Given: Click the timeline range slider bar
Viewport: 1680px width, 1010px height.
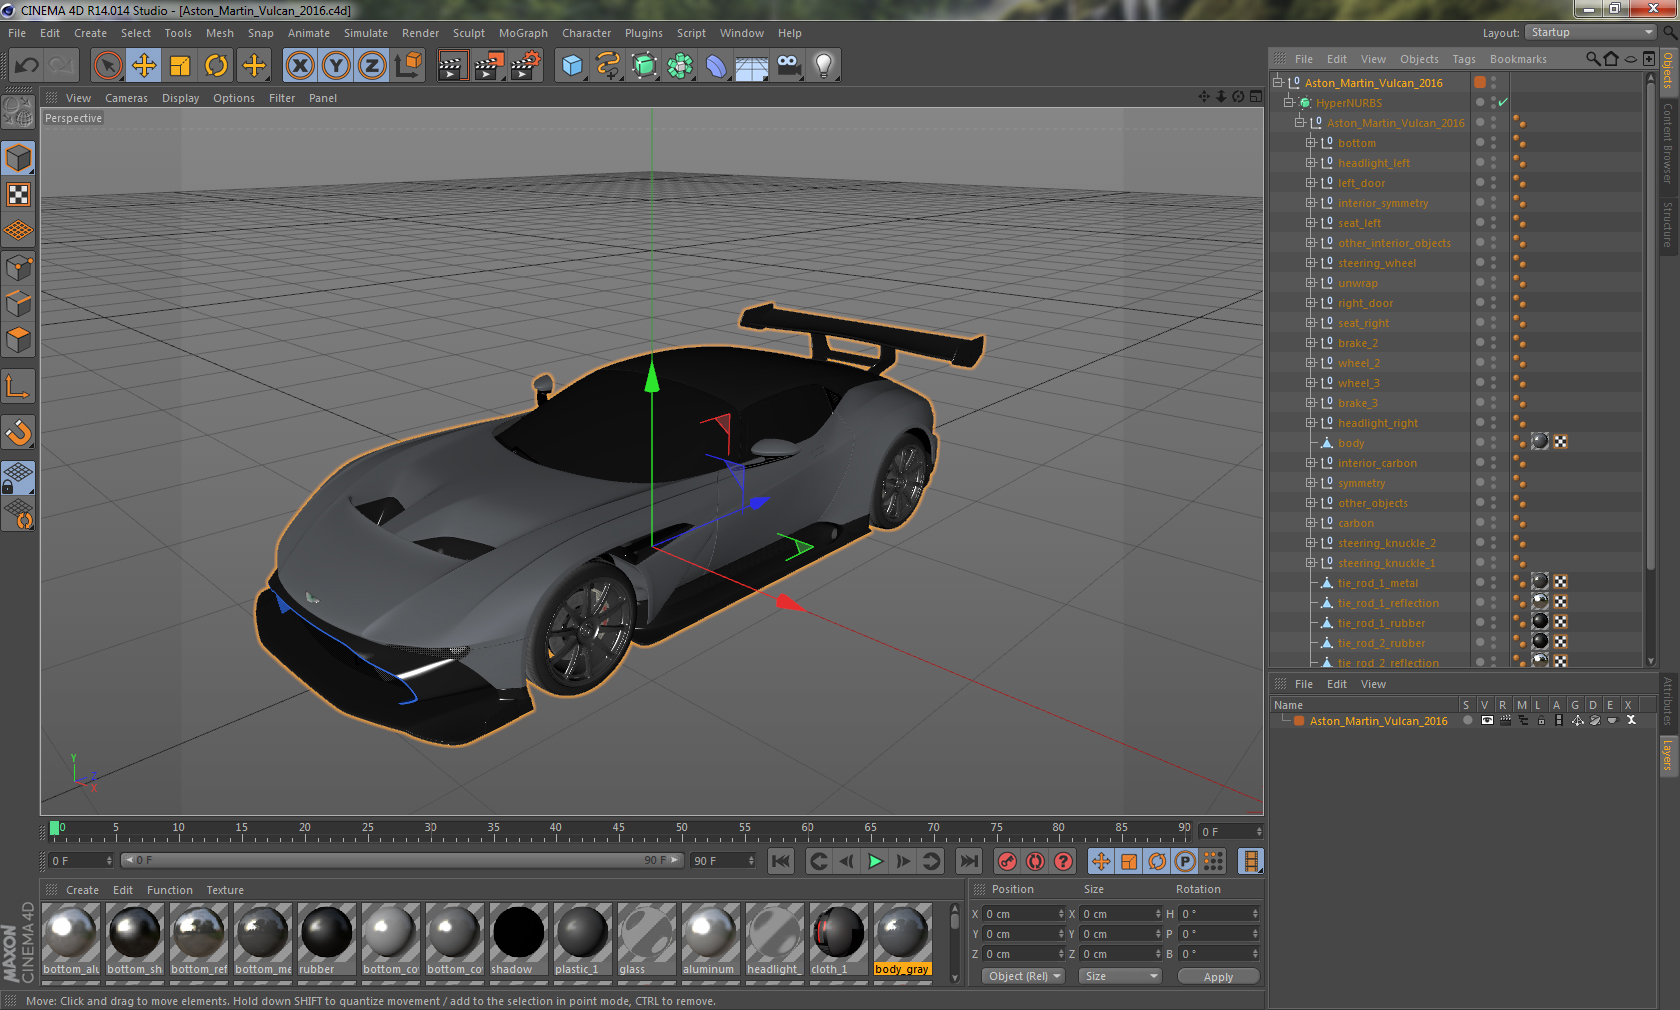Looking at the screenshot, I should tap(401, 860).
